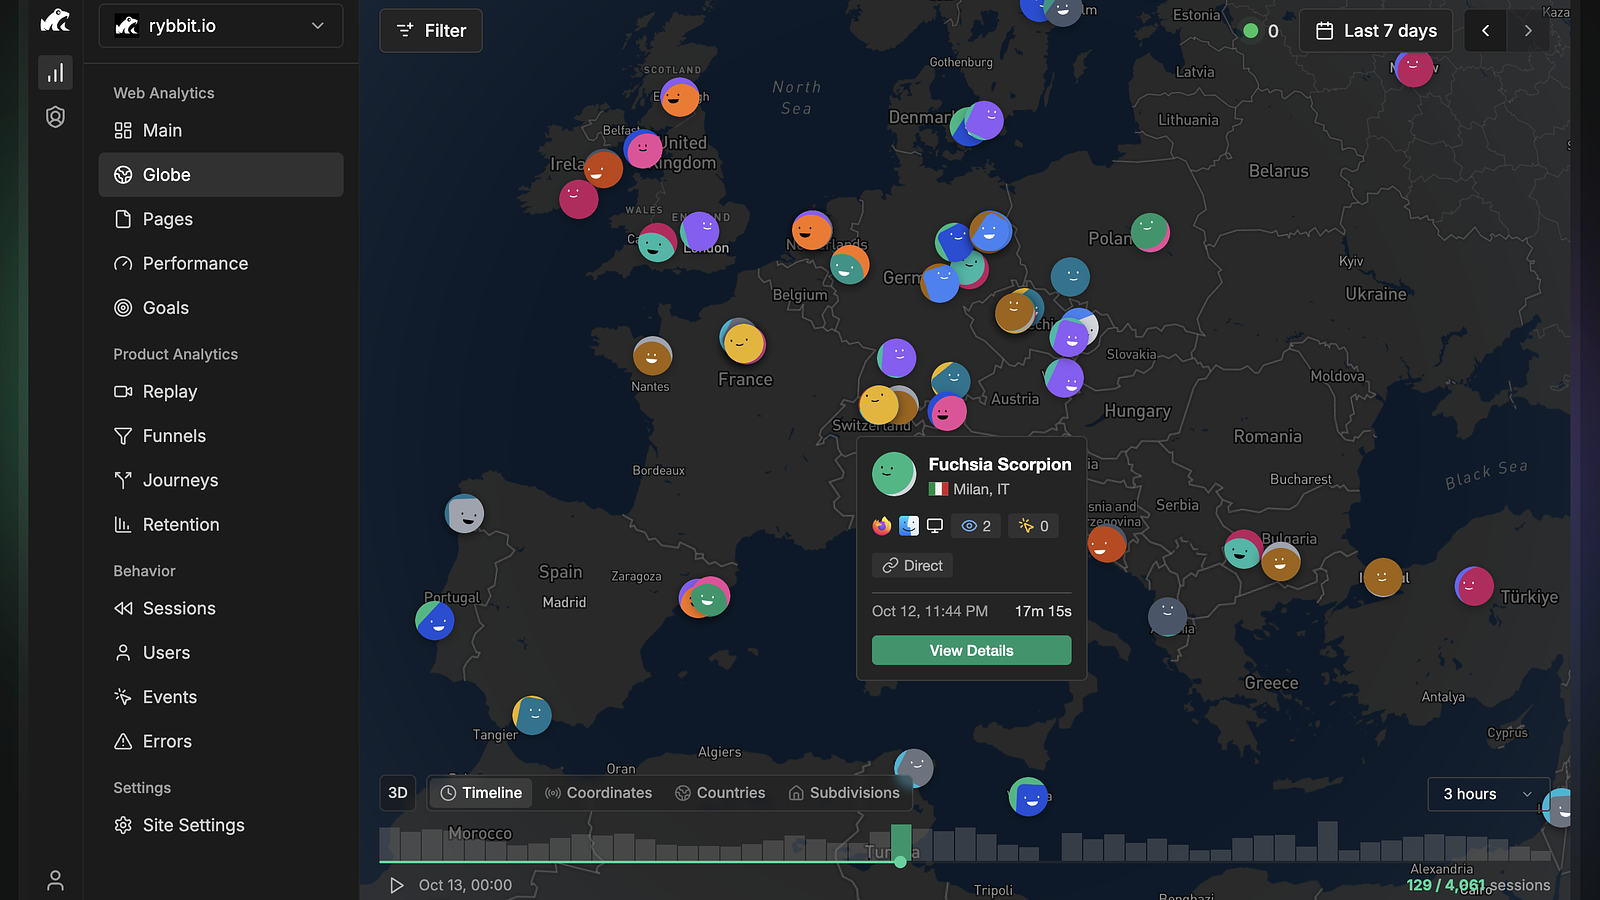Click the Events sparkle-cursor icon
Viewport: 1600px width, 900px height.
point(123,697)
